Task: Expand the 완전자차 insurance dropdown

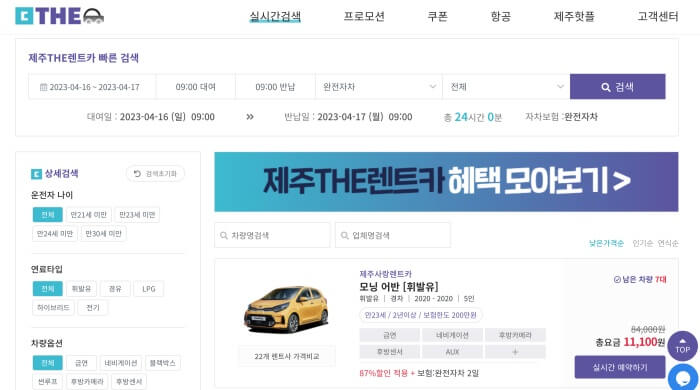Action: pos(379,87)
